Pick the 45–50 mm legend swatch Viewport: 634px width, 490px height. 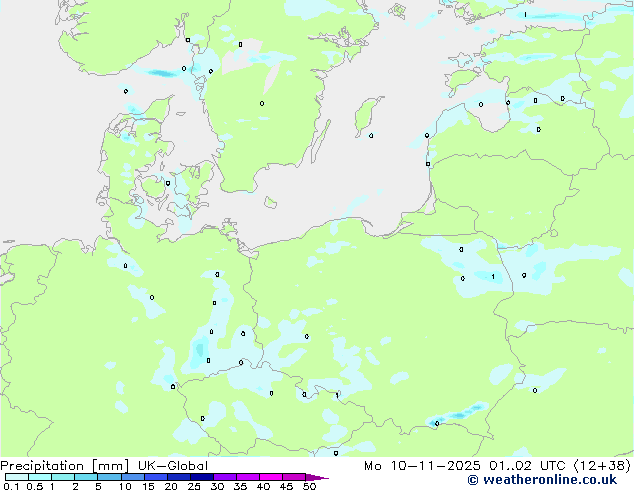(294, 477)
